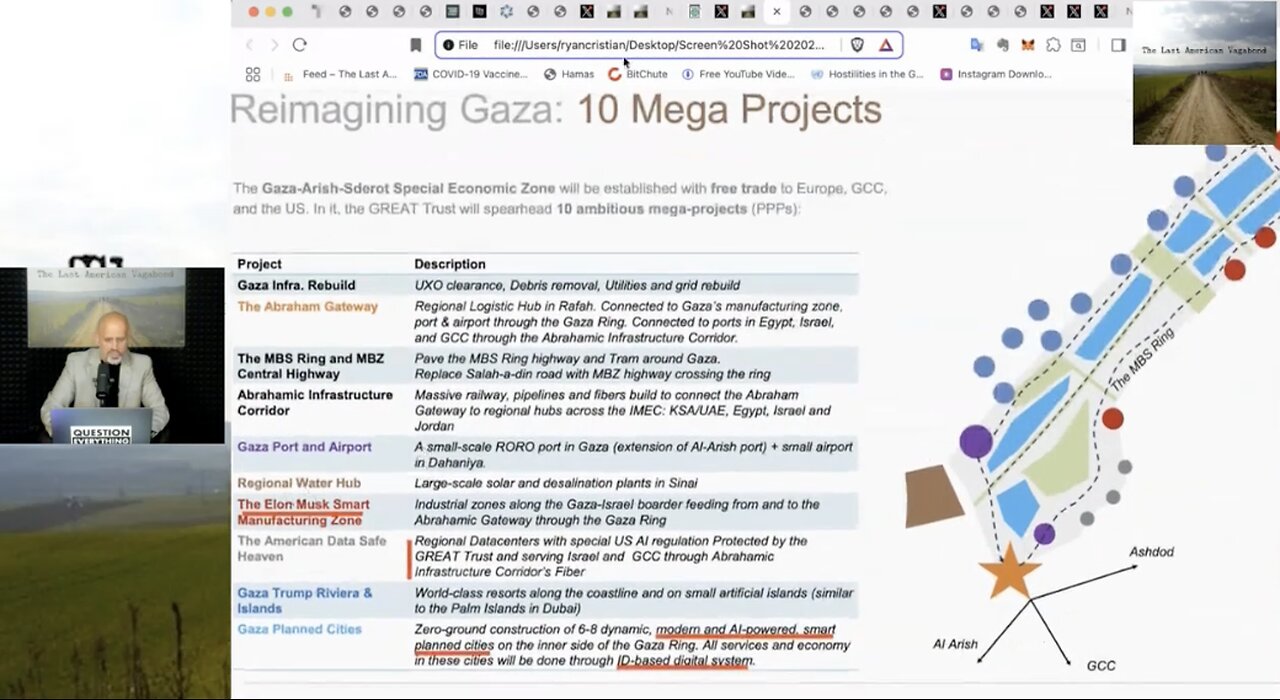
Task: Click 'Gaza Port and Airport' project name
Action: pyautogui.click(x=304, y=447)
